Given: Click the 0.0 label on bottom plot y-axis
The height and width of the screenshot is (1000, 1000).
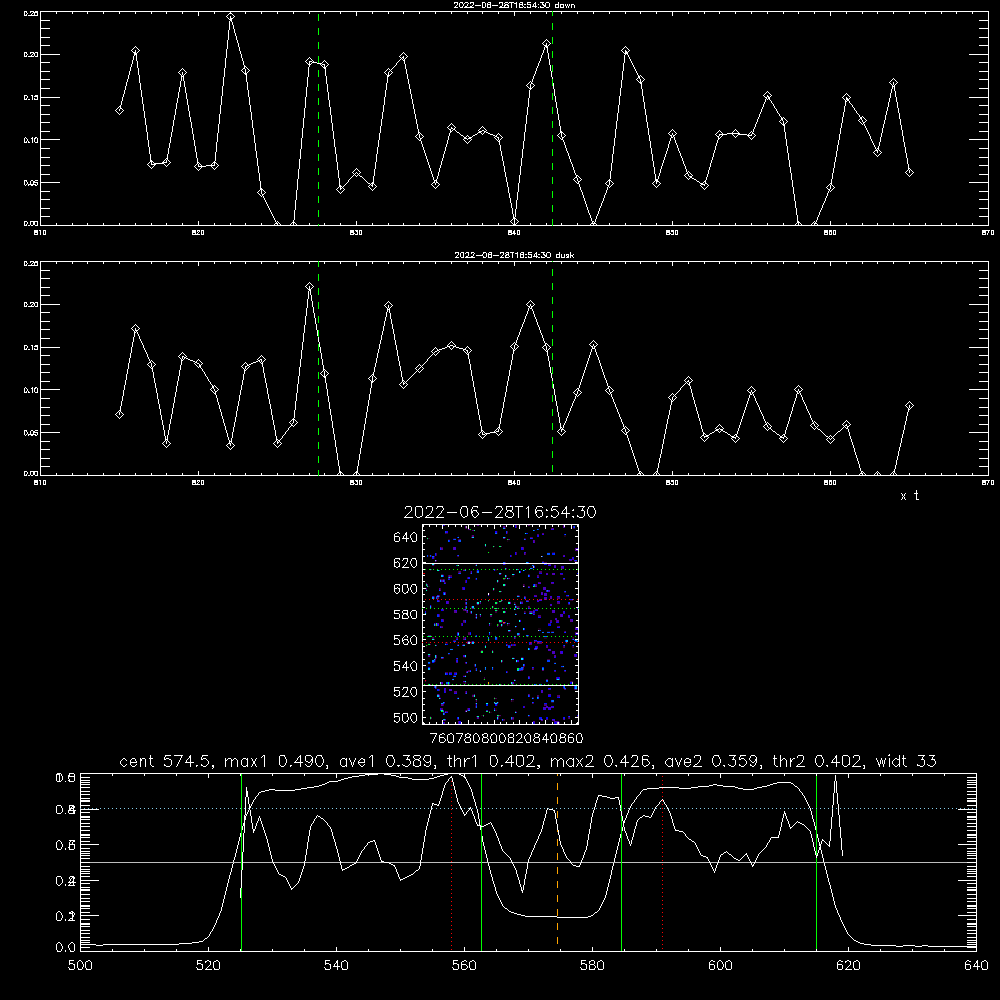Looking at the screenshot, I should click(65, 947).
